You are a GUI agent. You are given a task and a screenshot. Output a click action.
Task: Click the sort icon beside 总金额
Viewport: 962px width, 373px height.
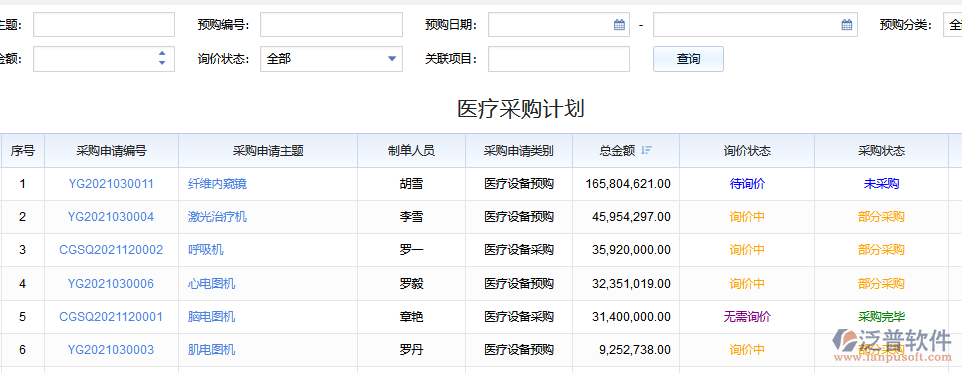tap(646, 150)
